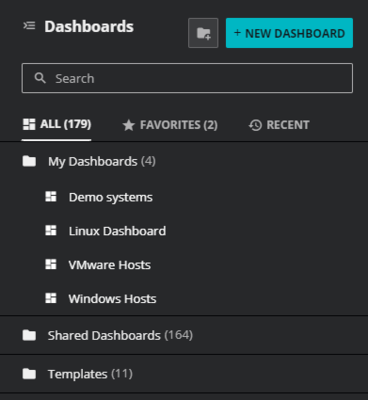Click the dashboard icon beside VMware Hosts
Viewport: 368px width, 400px height.
click(x=51, y=264)
